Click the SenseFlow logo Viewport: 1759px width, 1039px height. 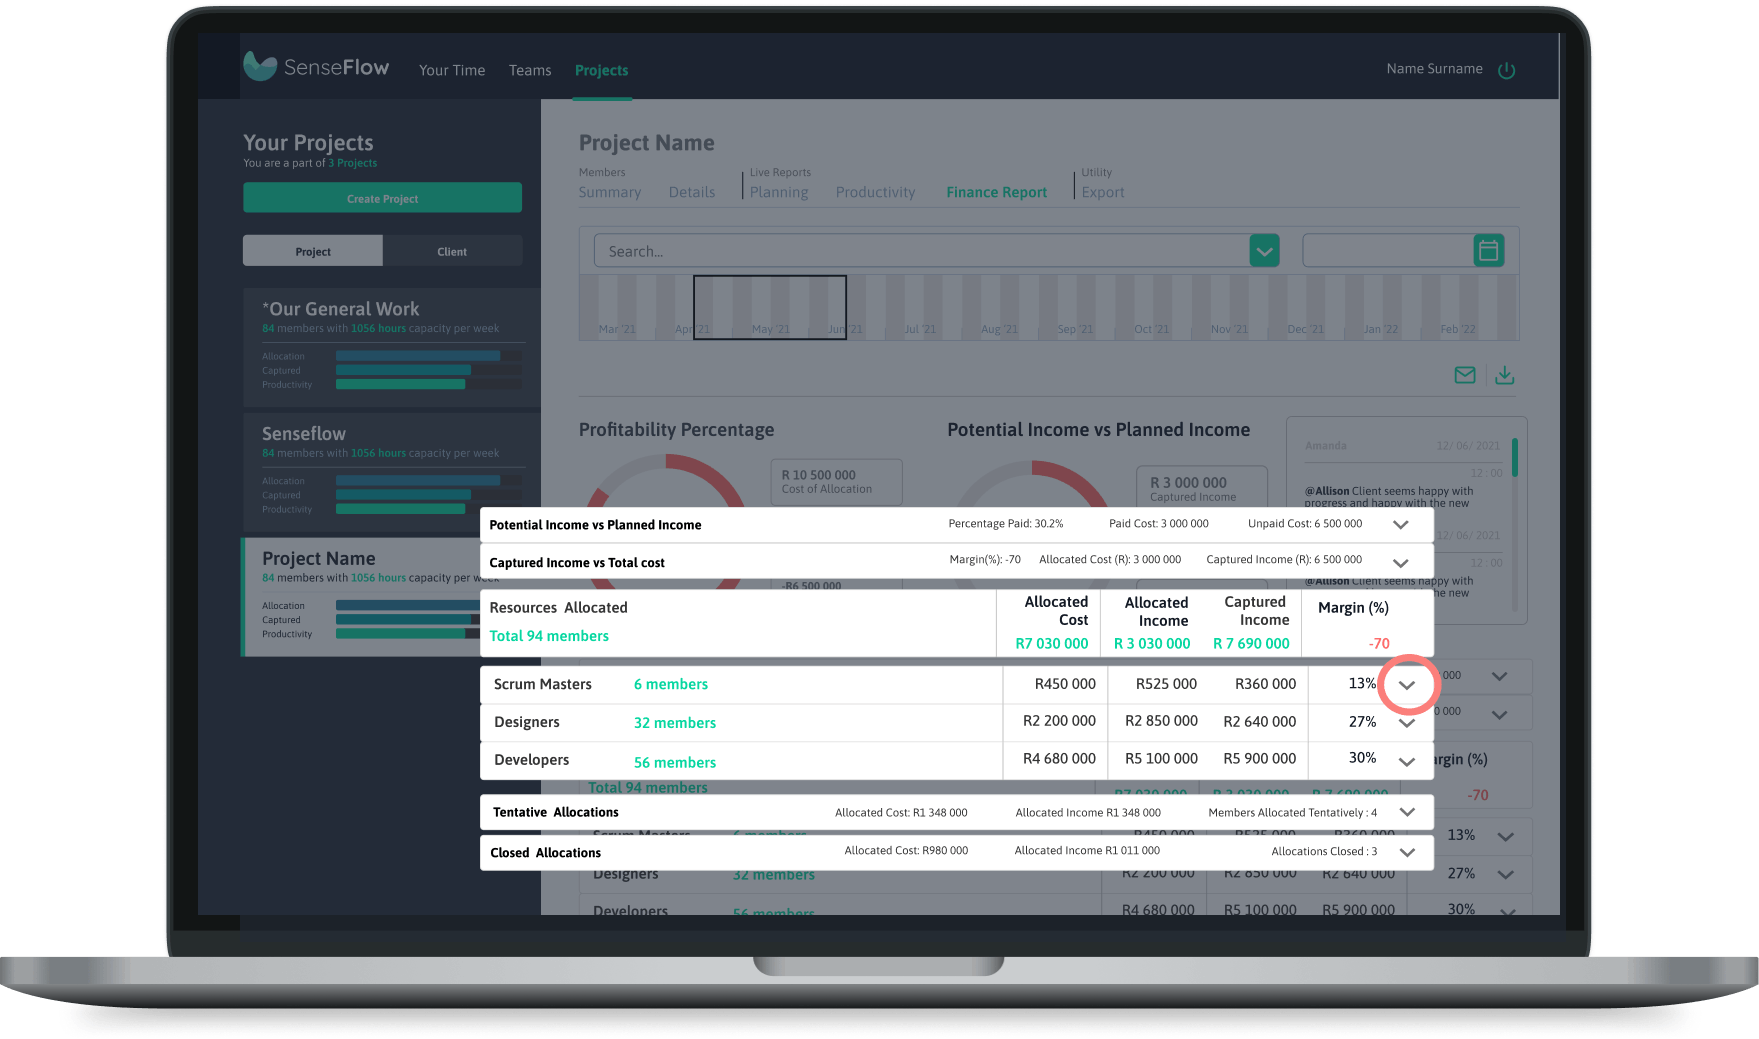pyautogui.click(x=316, y=67)
